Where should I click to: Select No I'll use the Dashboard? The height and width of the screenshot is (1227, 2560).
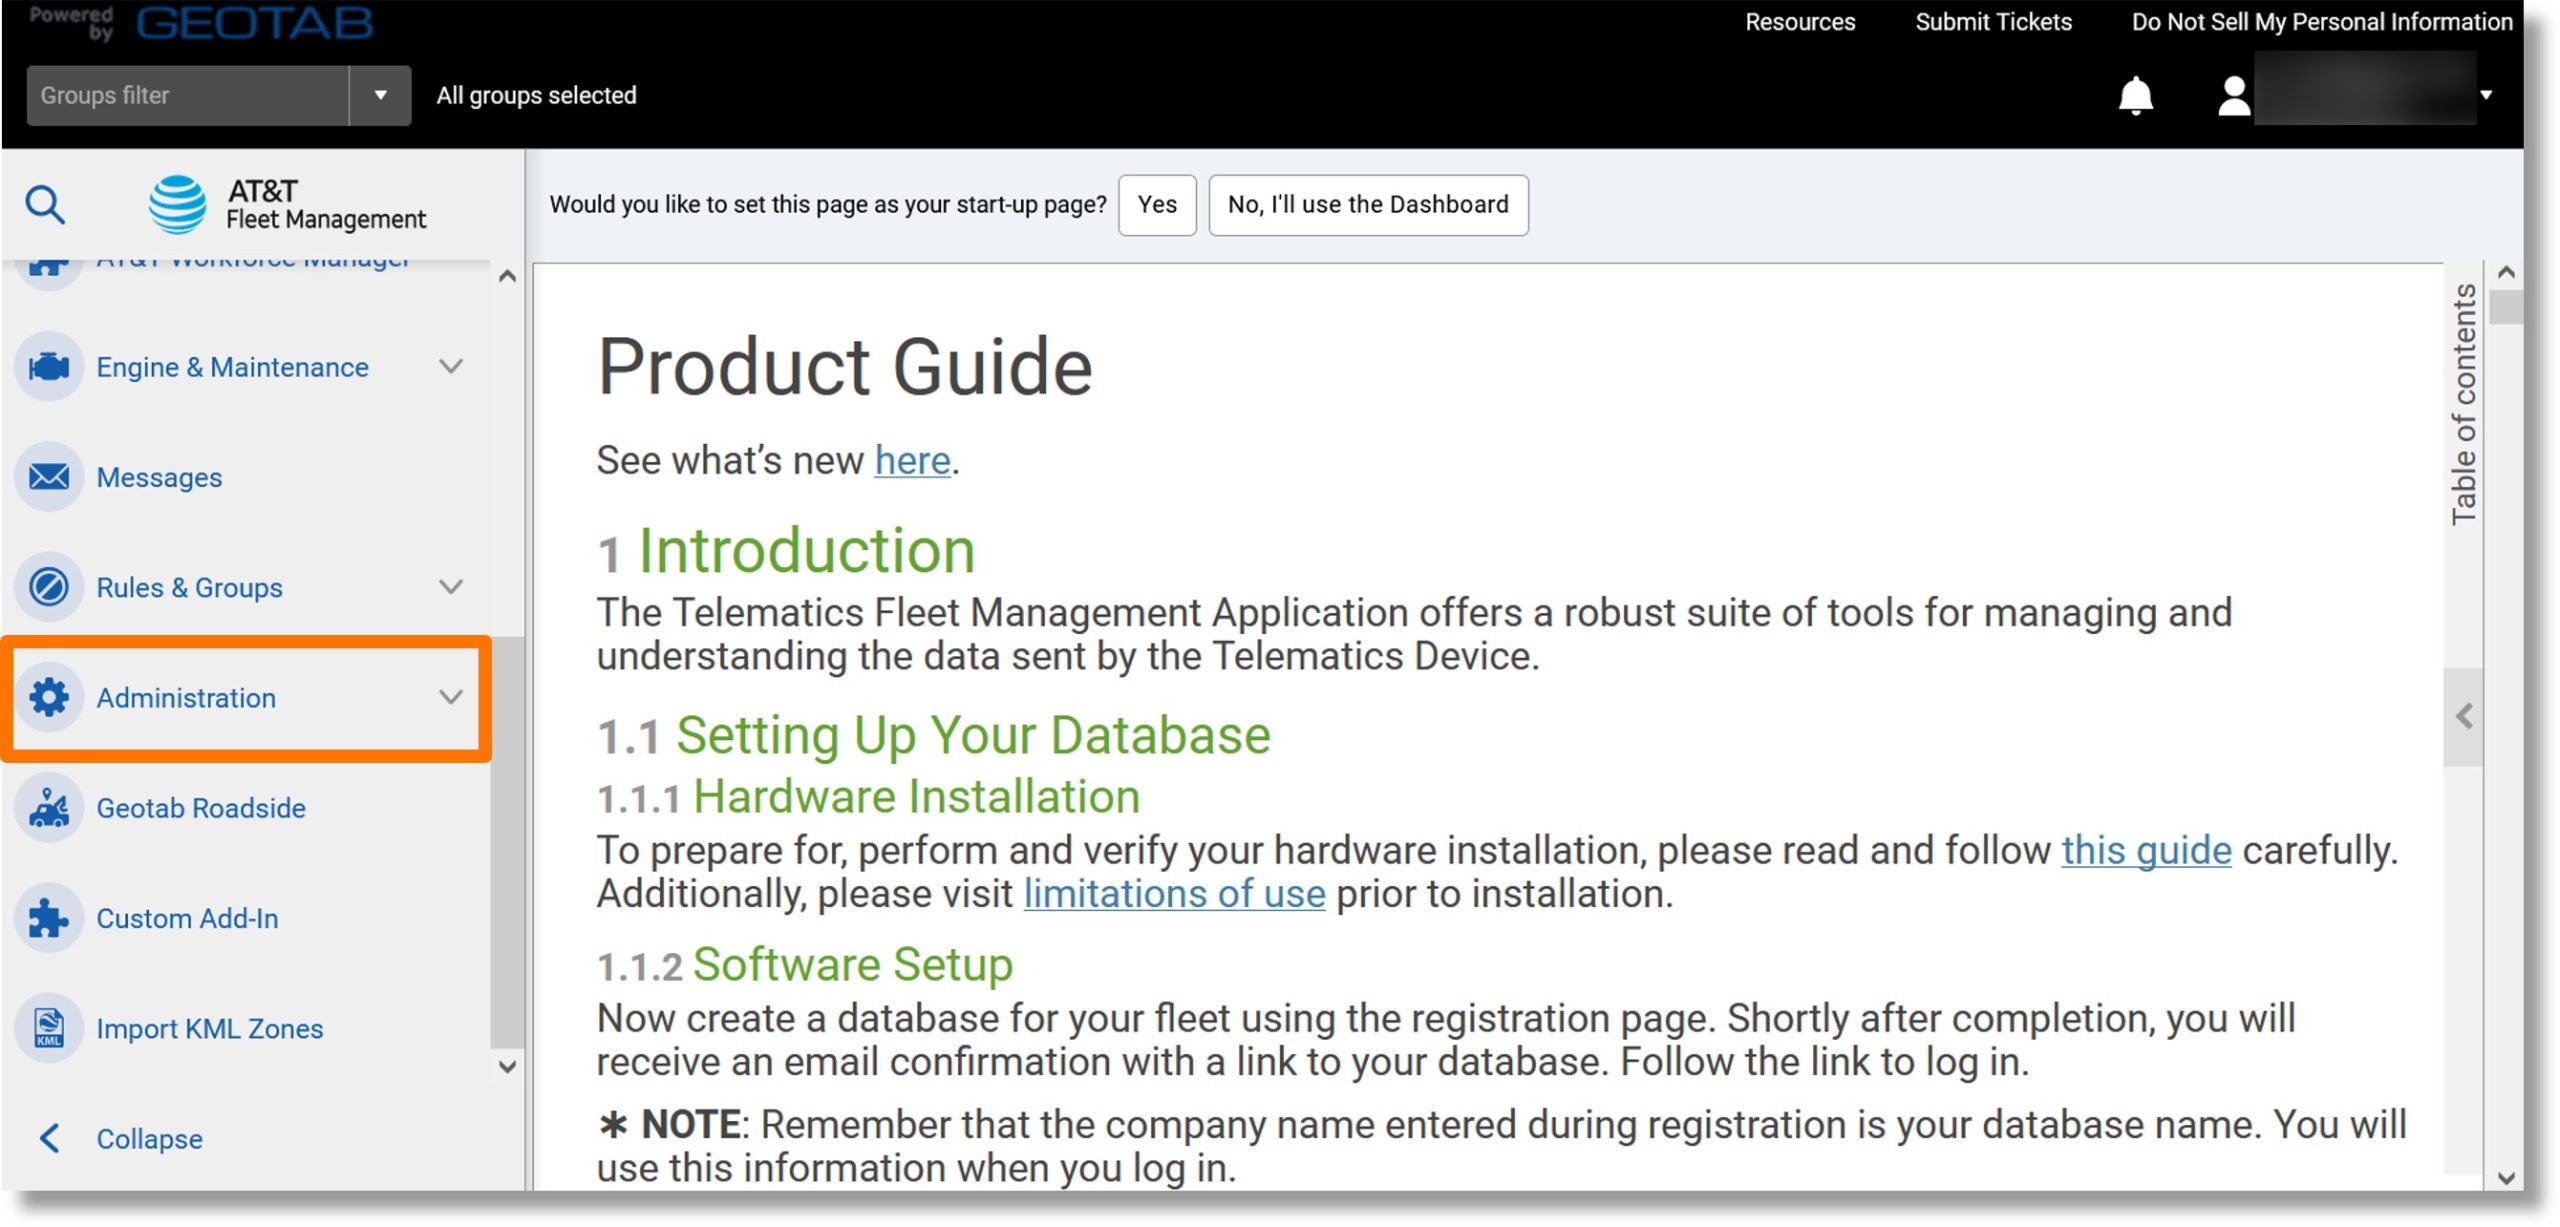pos(1368,204)
